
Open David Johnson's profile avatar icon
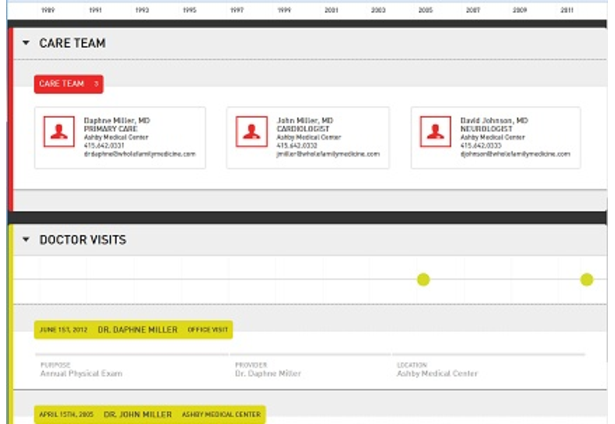435,132
